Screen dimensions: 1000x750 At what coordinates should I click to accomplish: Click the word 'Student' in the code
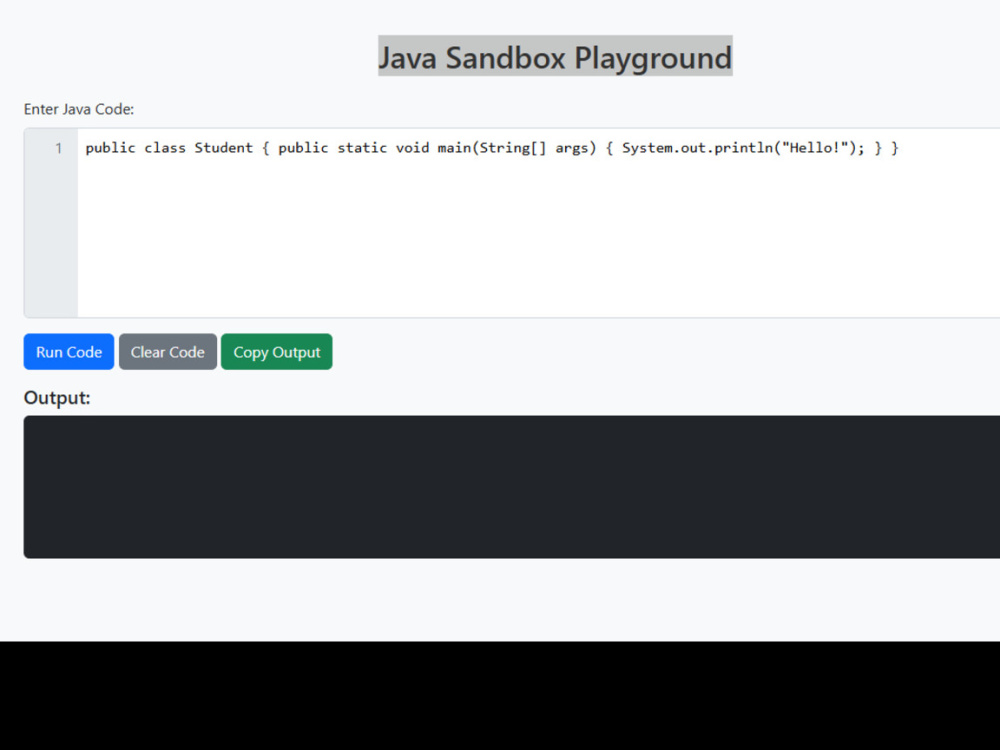223,148
